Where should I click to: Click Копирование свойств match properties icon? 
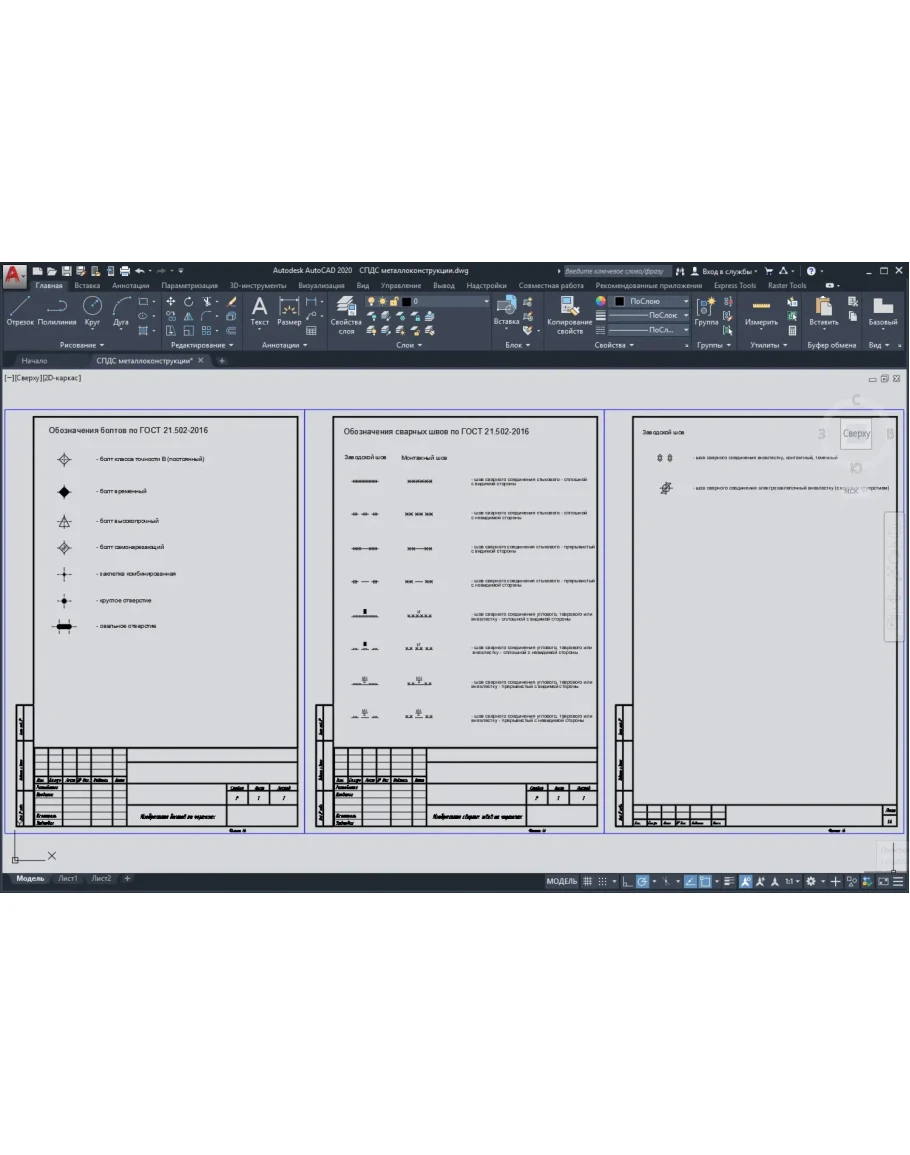570,313
